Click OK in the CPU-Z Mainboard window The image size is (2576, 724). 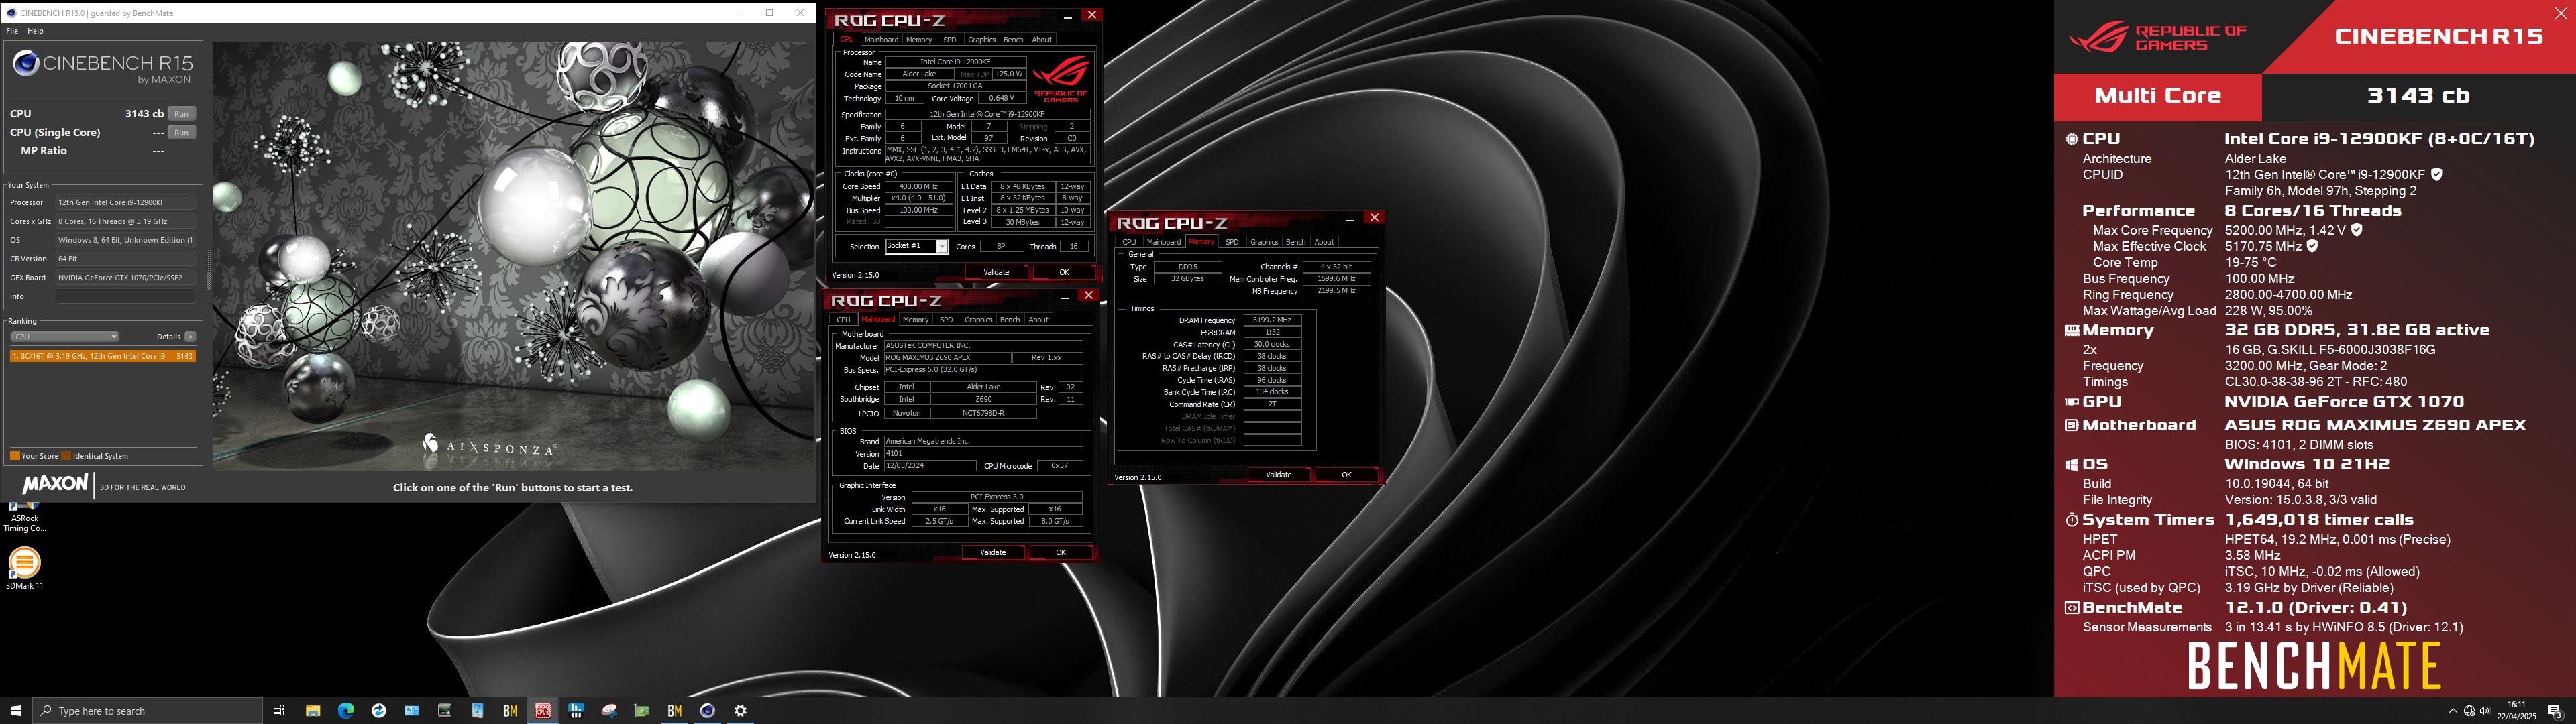tap(1061, 552)
